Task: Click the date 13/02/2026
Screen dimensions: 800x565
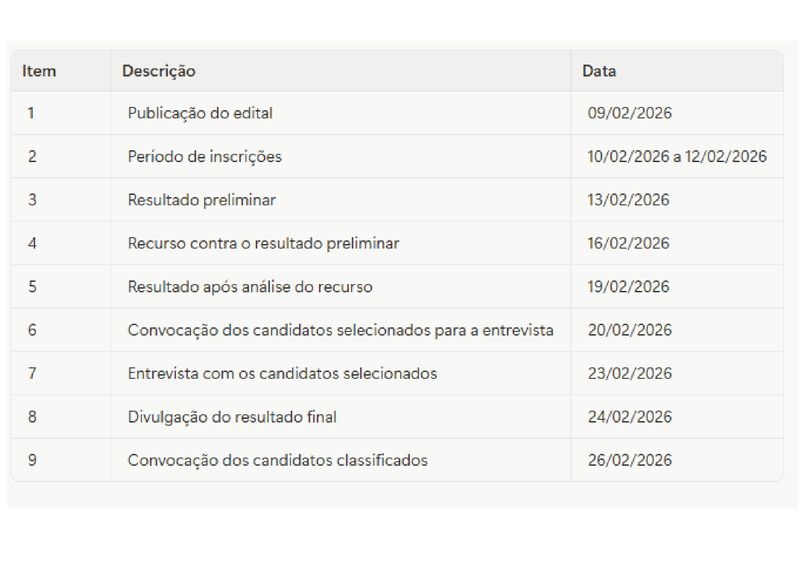Action: [x=629, y=200]
